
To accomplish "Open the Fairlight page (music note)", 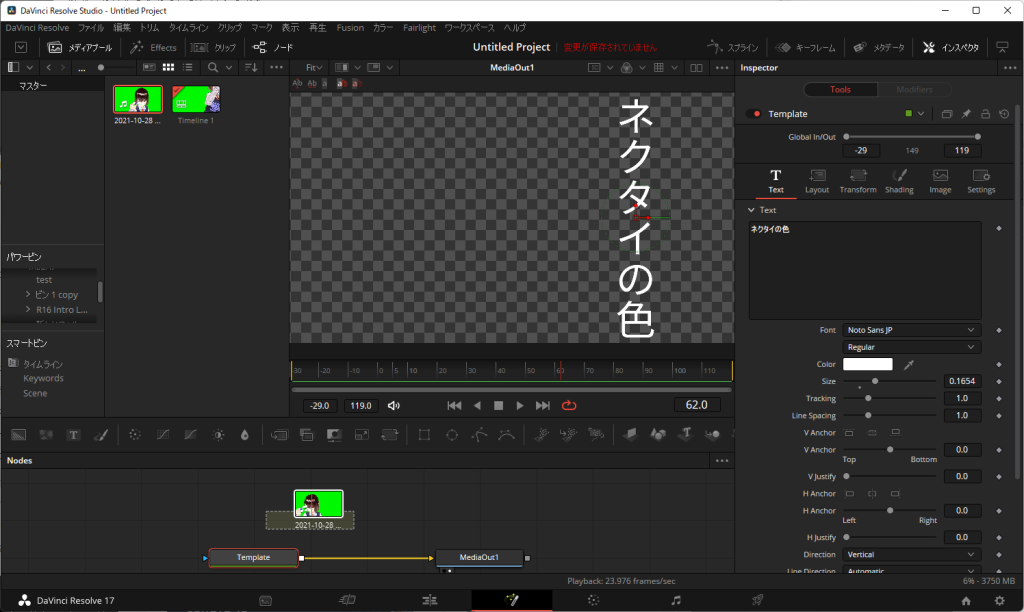I will click(x=675, y=600).
